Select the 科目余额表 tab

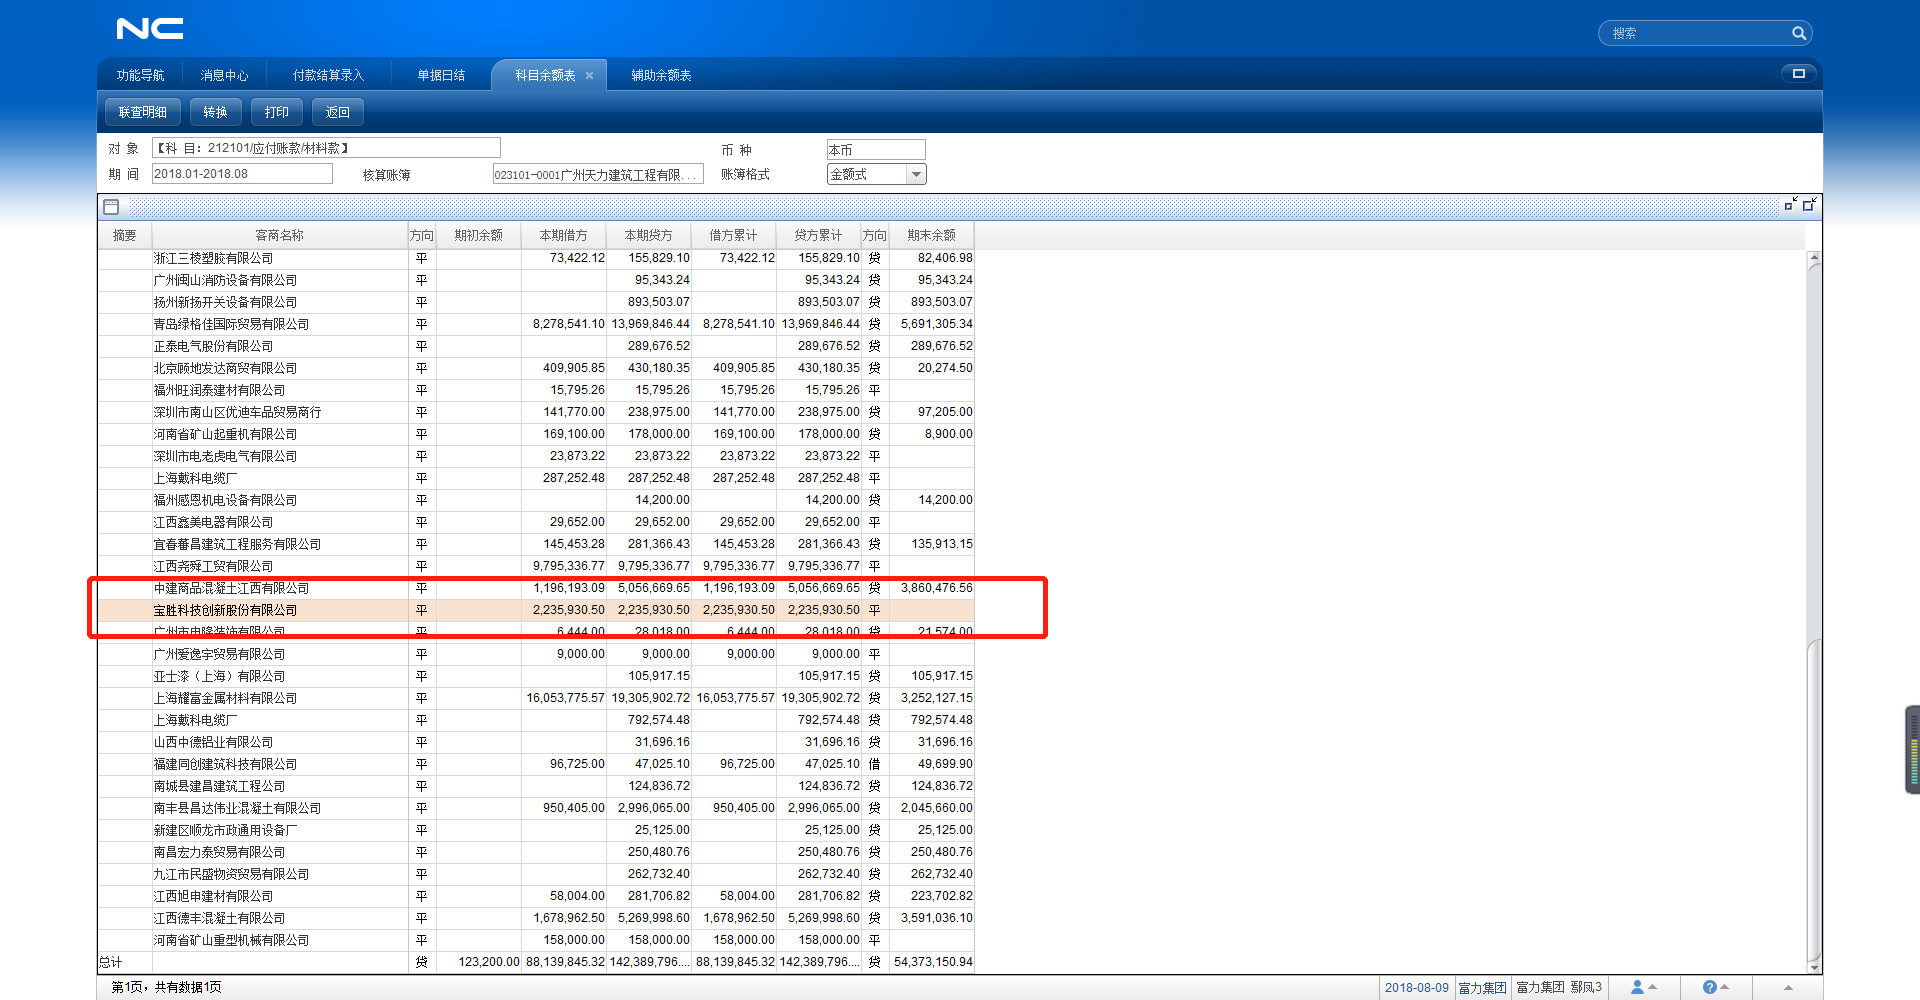(x=545, y=76)
